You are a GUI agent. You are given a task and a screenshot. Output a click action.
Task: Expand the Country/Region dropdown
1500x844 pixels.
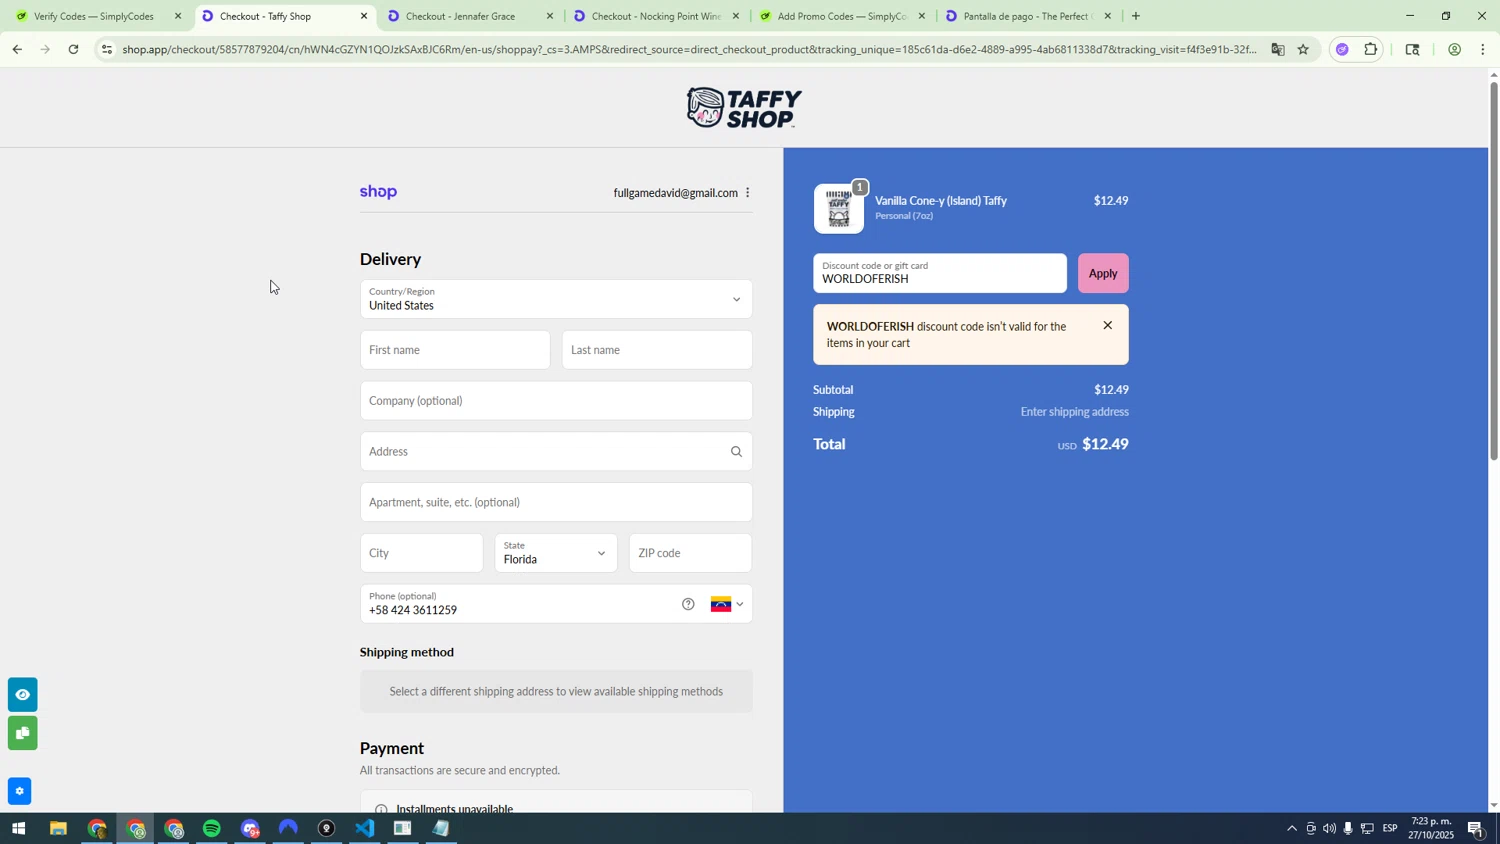556,299
